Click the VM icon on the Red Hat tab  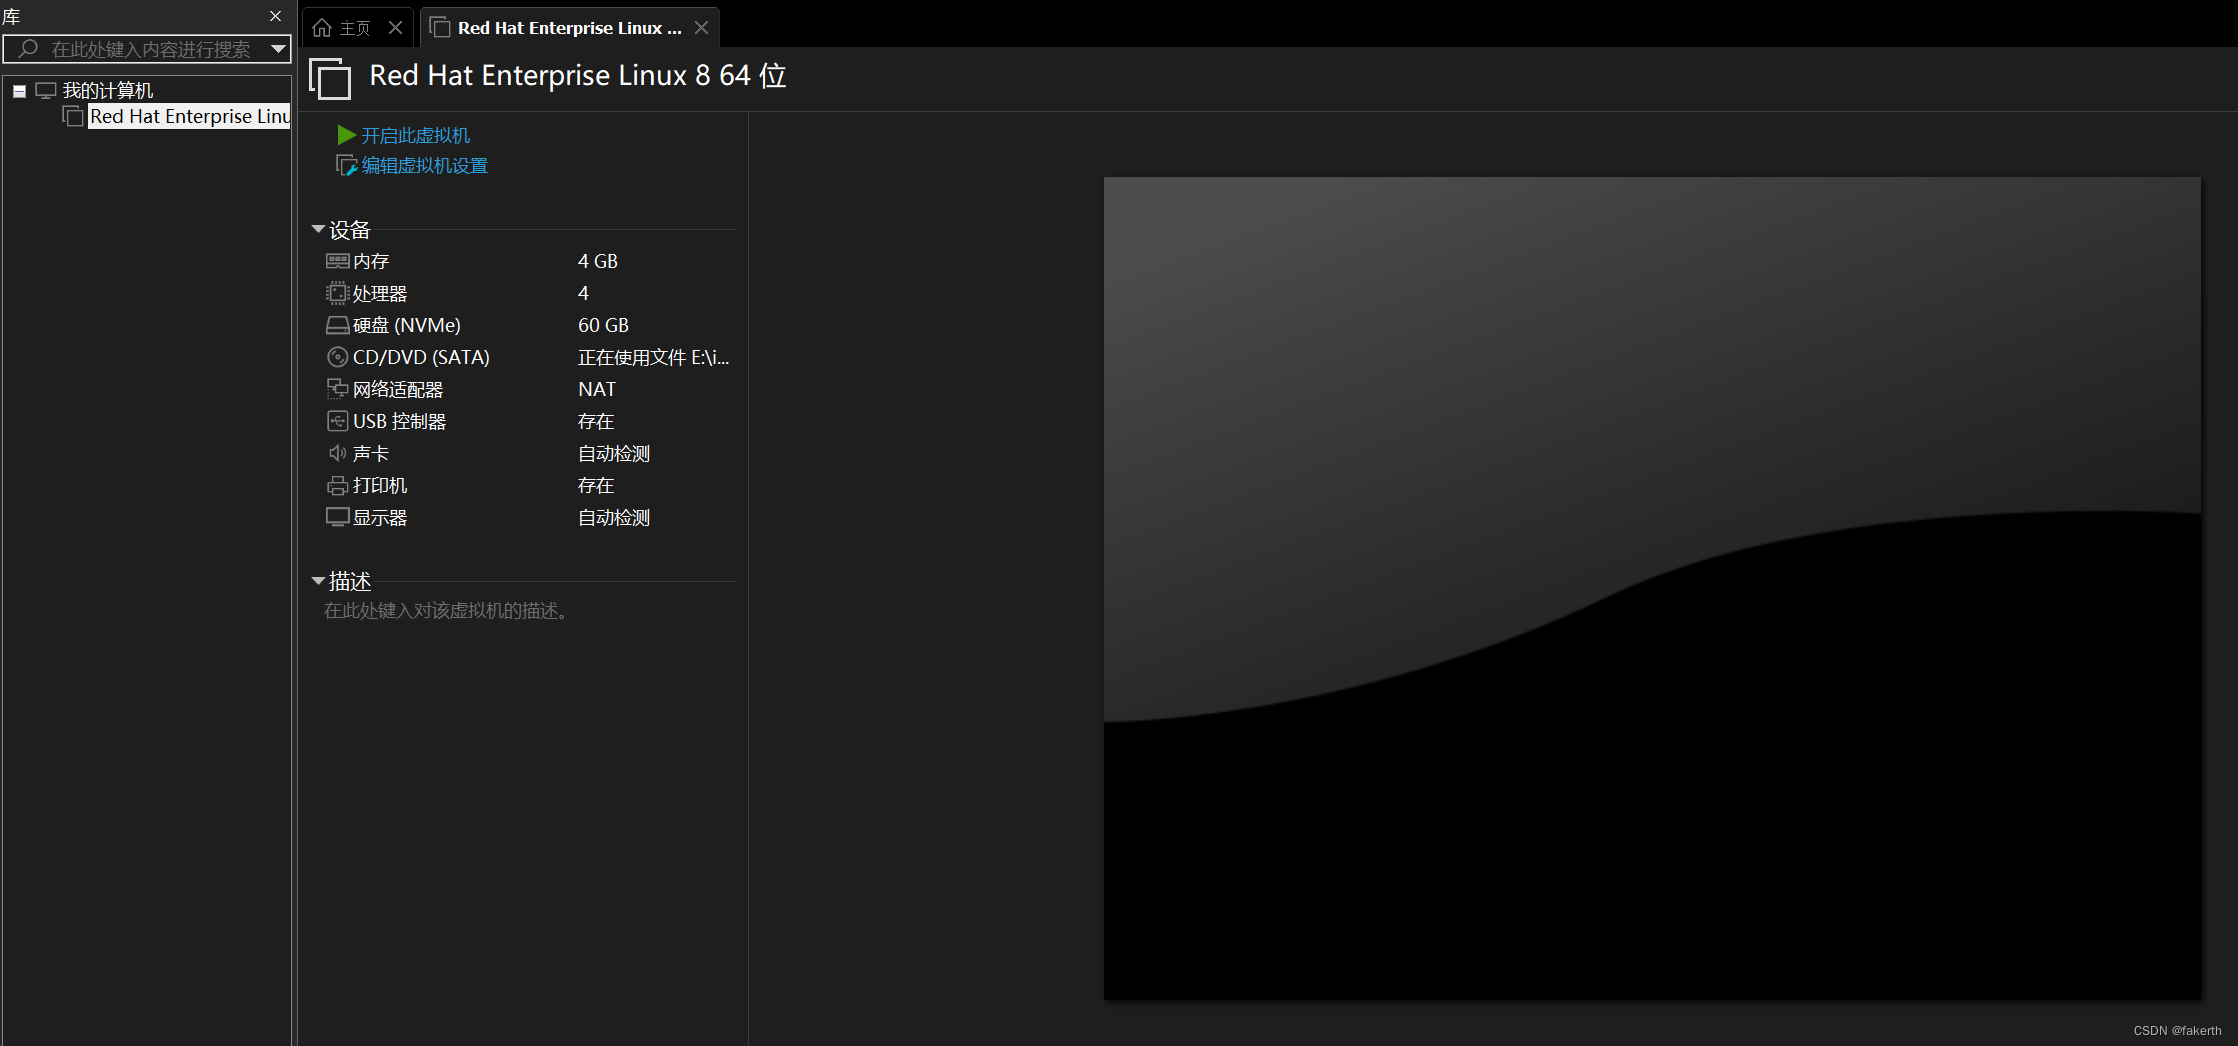(440, 27)
